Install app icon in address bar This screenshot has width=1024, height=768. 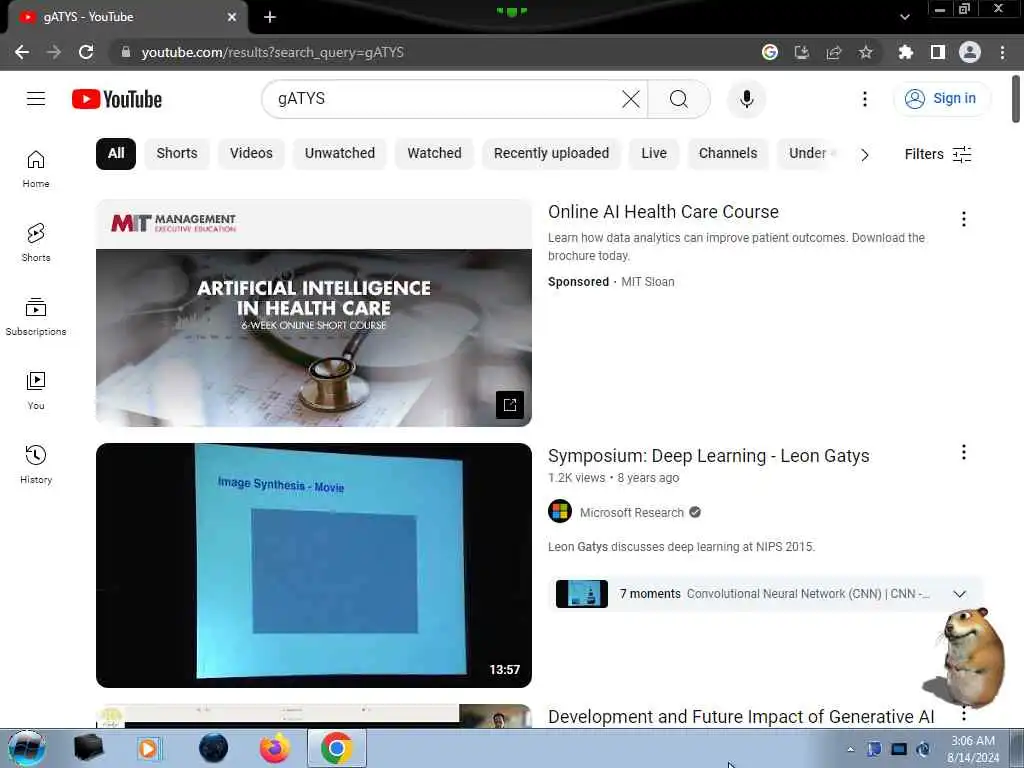[x=802, y=52]
